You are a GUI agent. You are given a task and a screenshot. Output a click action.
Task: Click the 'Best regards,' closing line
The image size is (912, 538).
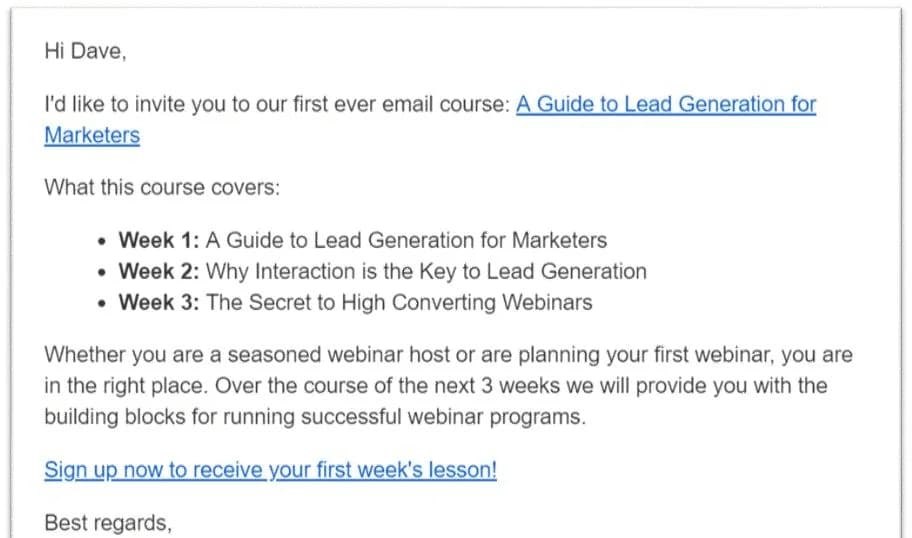[x=108, y=522]
